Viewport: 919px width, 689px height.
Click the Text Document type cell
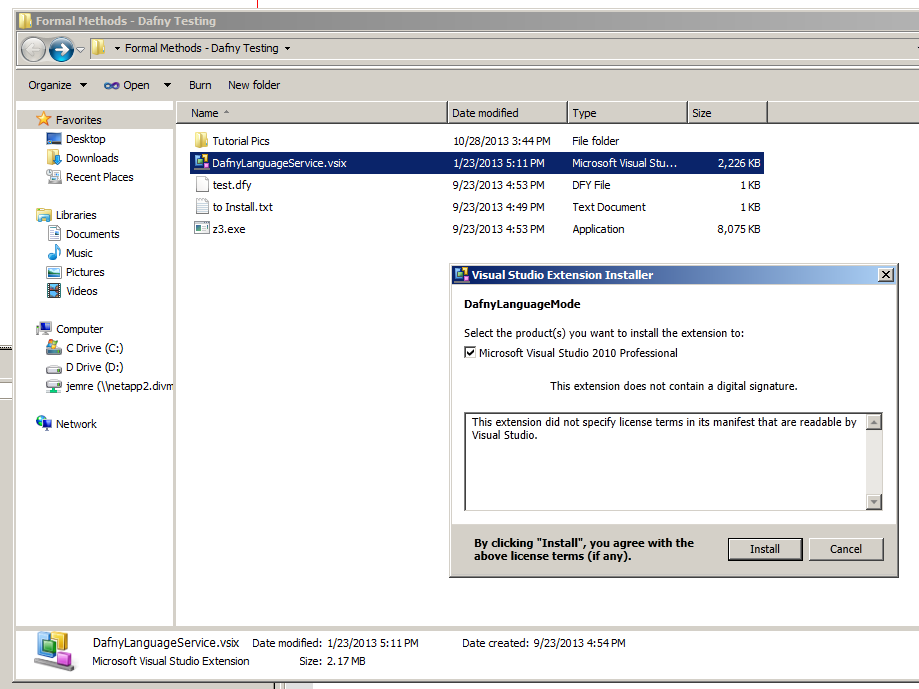point(608,207)
